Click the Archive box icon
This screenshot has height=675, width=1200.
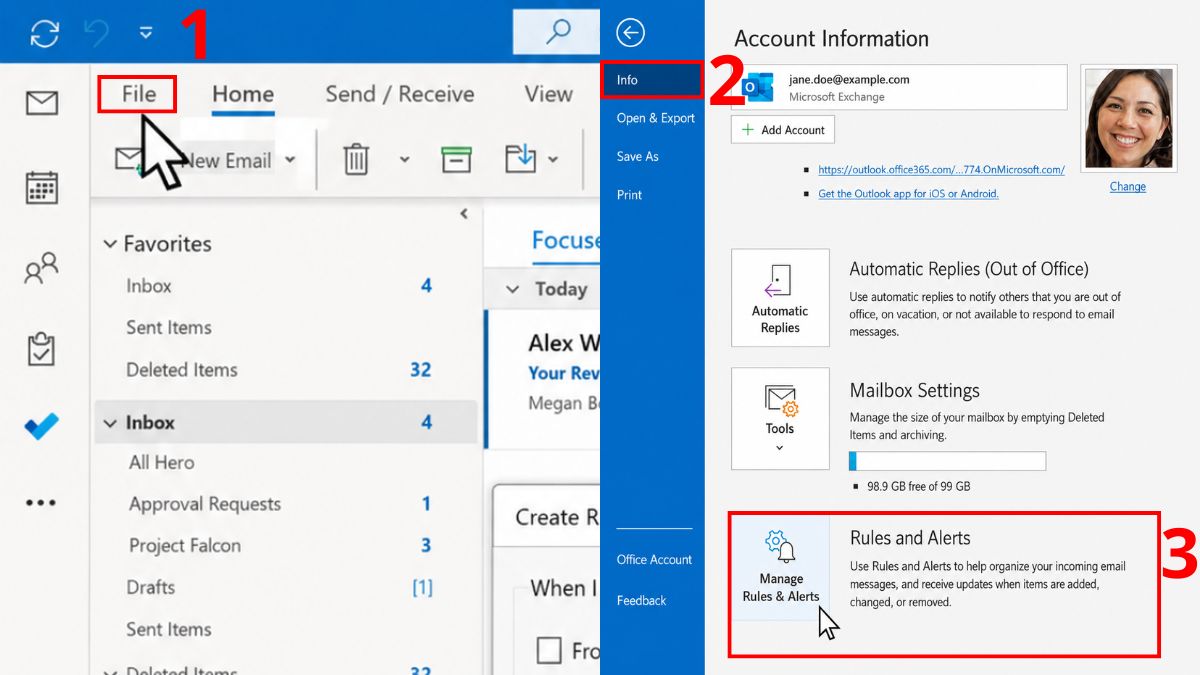point(456,159)
